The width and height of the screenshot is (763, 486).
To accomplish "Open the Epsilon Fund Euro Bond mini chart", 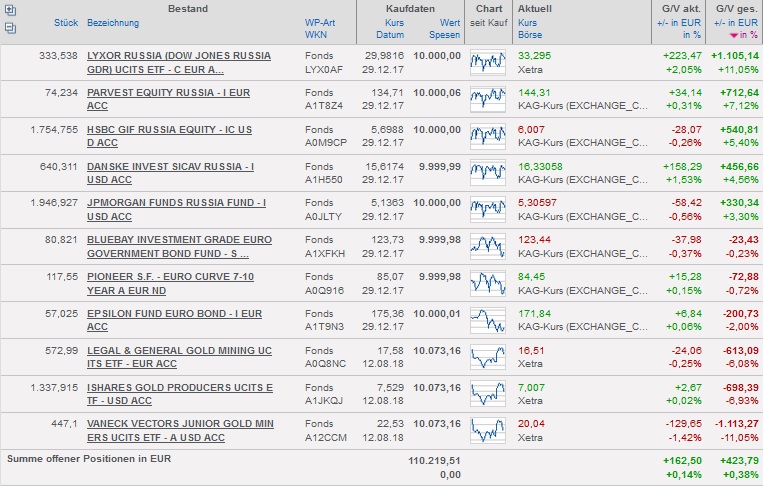I will [x=488, y=321].
